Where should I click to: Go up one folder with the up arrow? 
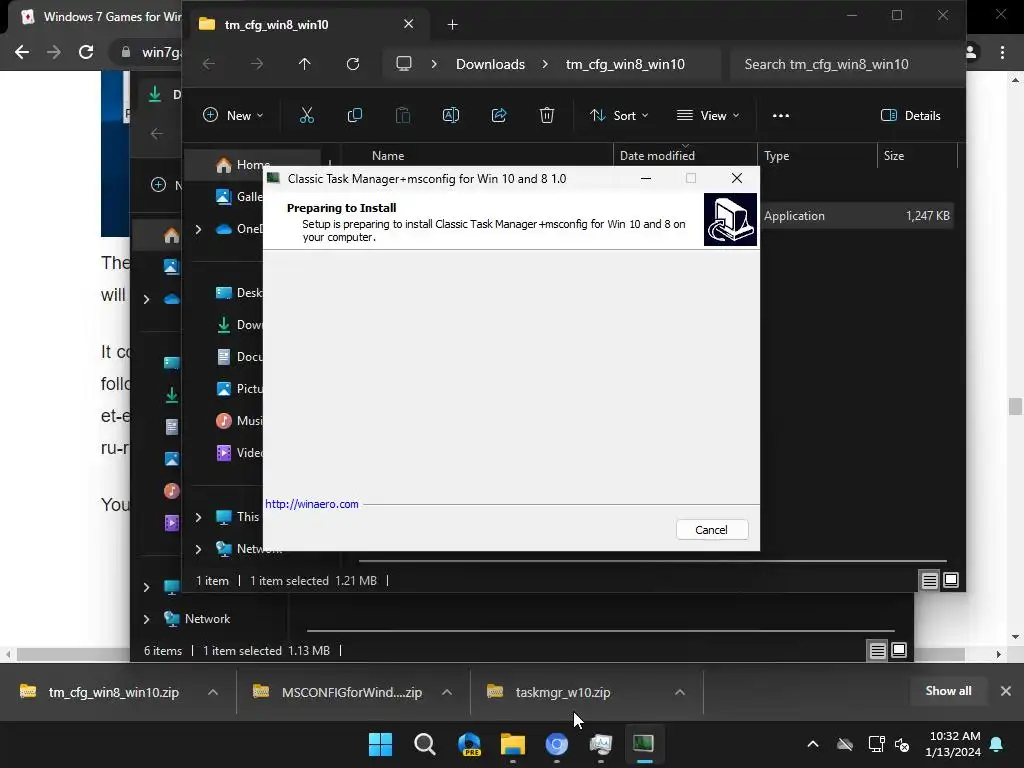pos(304,63)
